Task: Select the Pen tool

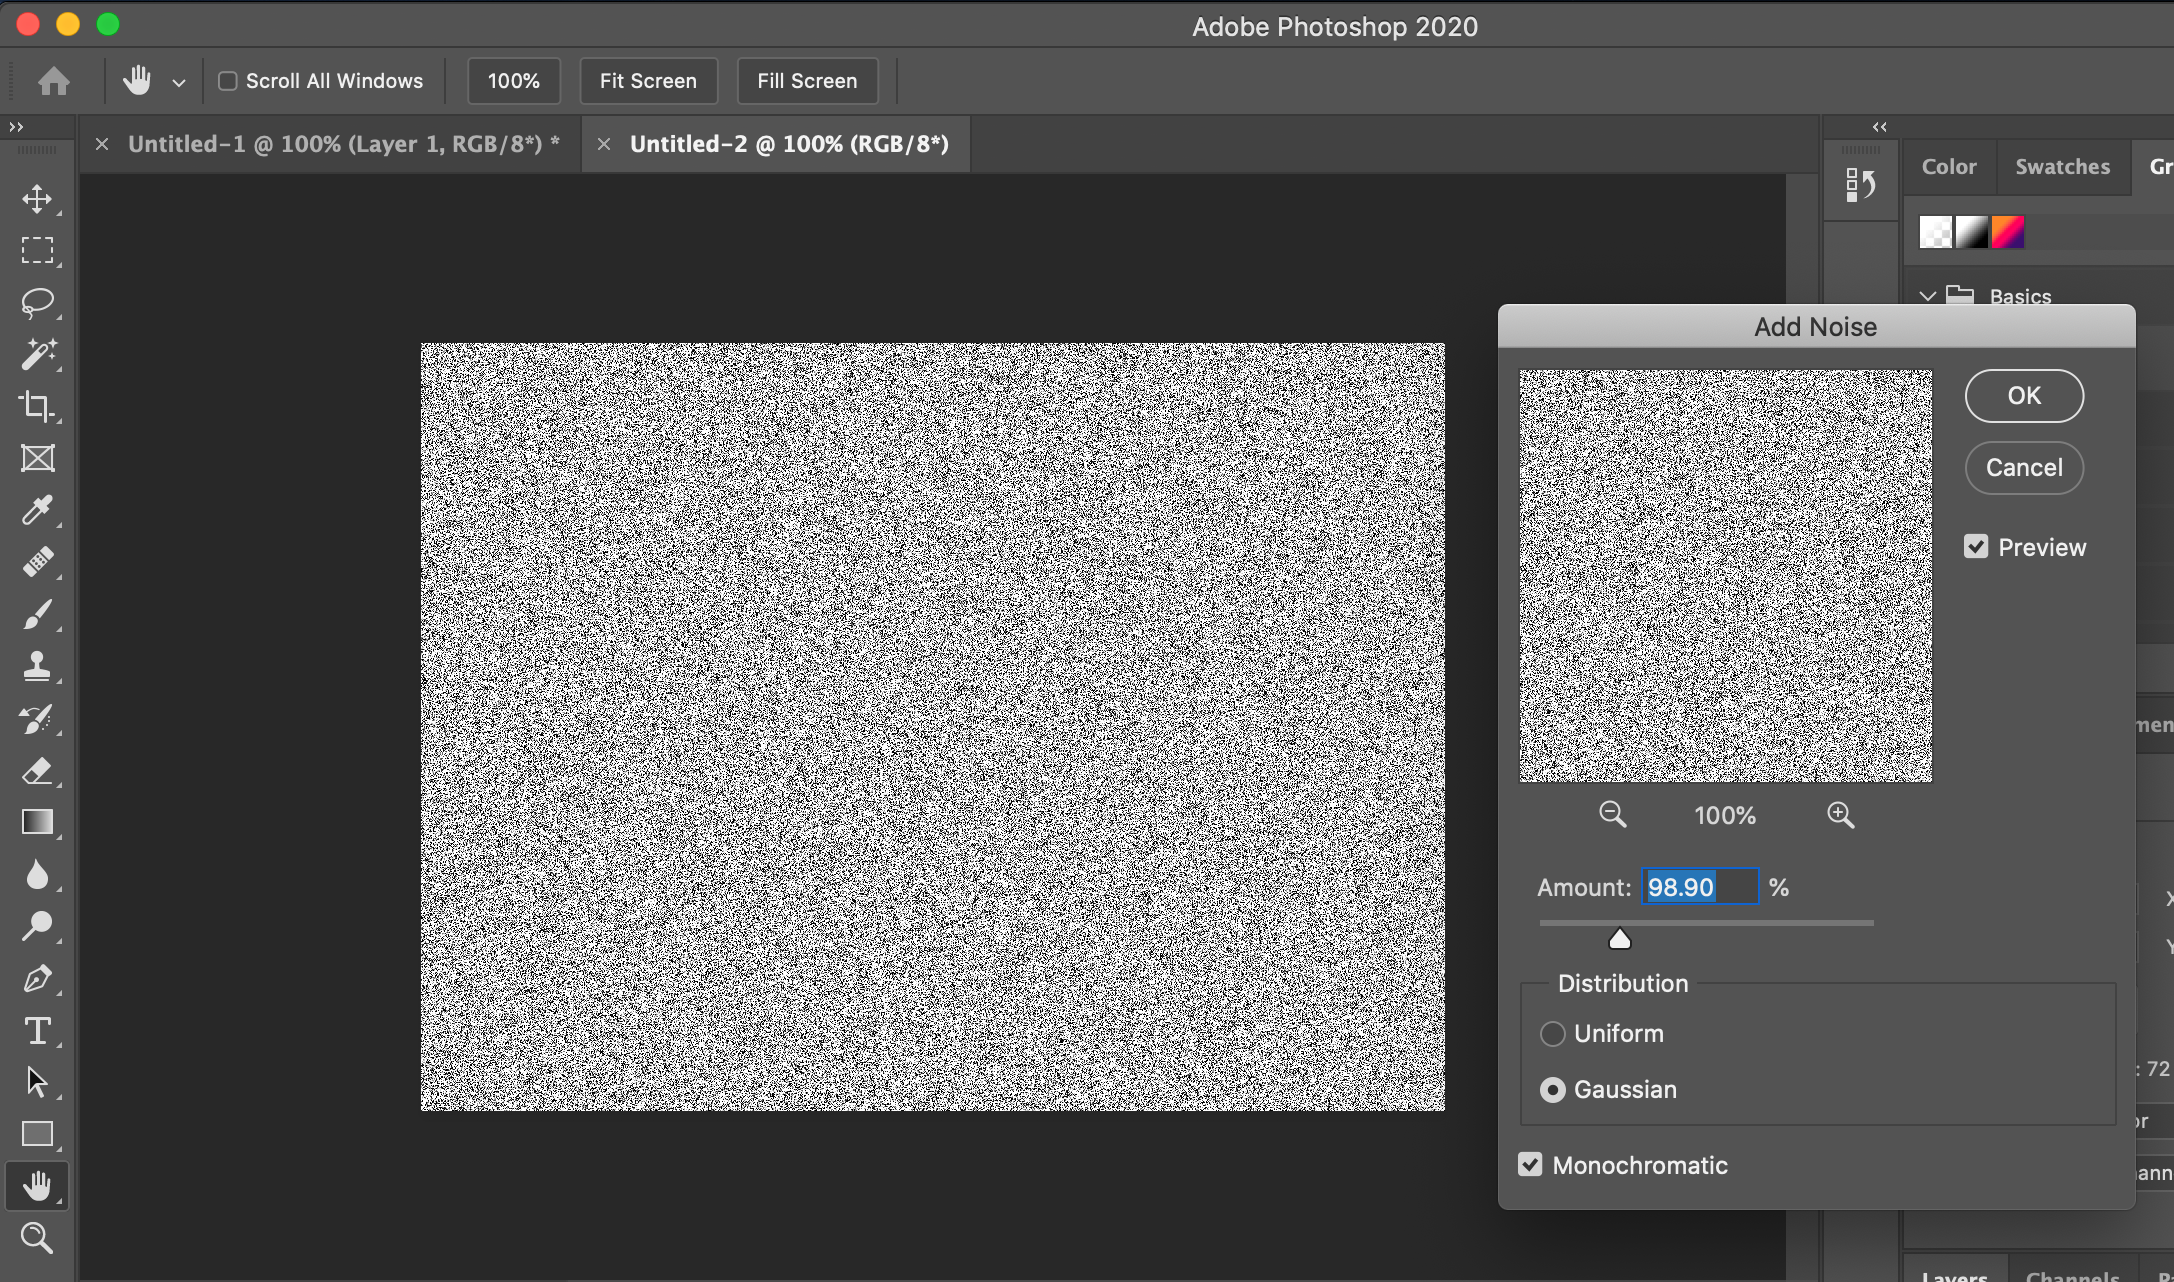Action: pos(37,978)
